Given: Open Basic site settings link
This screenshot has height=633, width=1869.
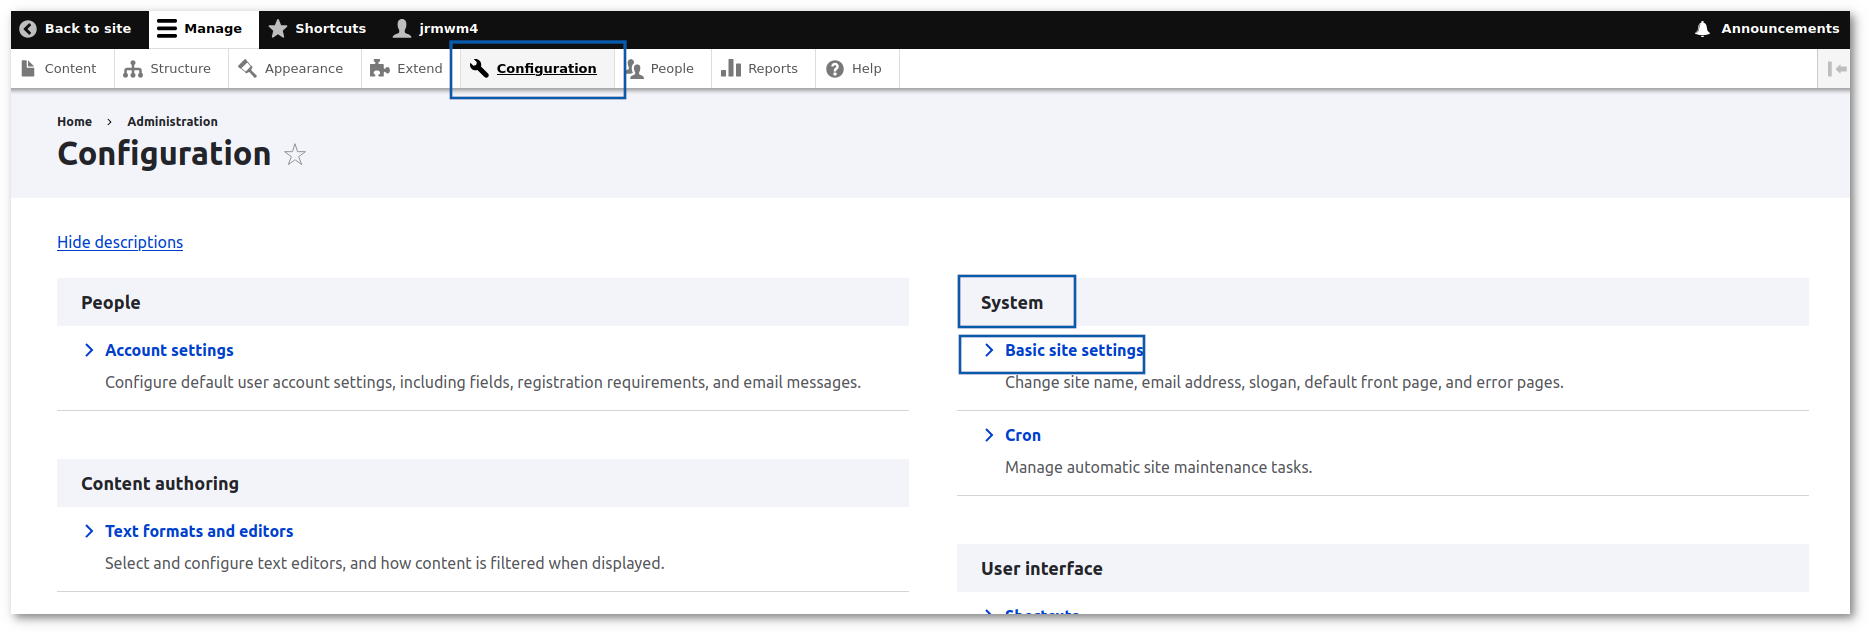Looking at the screenshot, I should pyautogui.click(x=1074, y=350).
